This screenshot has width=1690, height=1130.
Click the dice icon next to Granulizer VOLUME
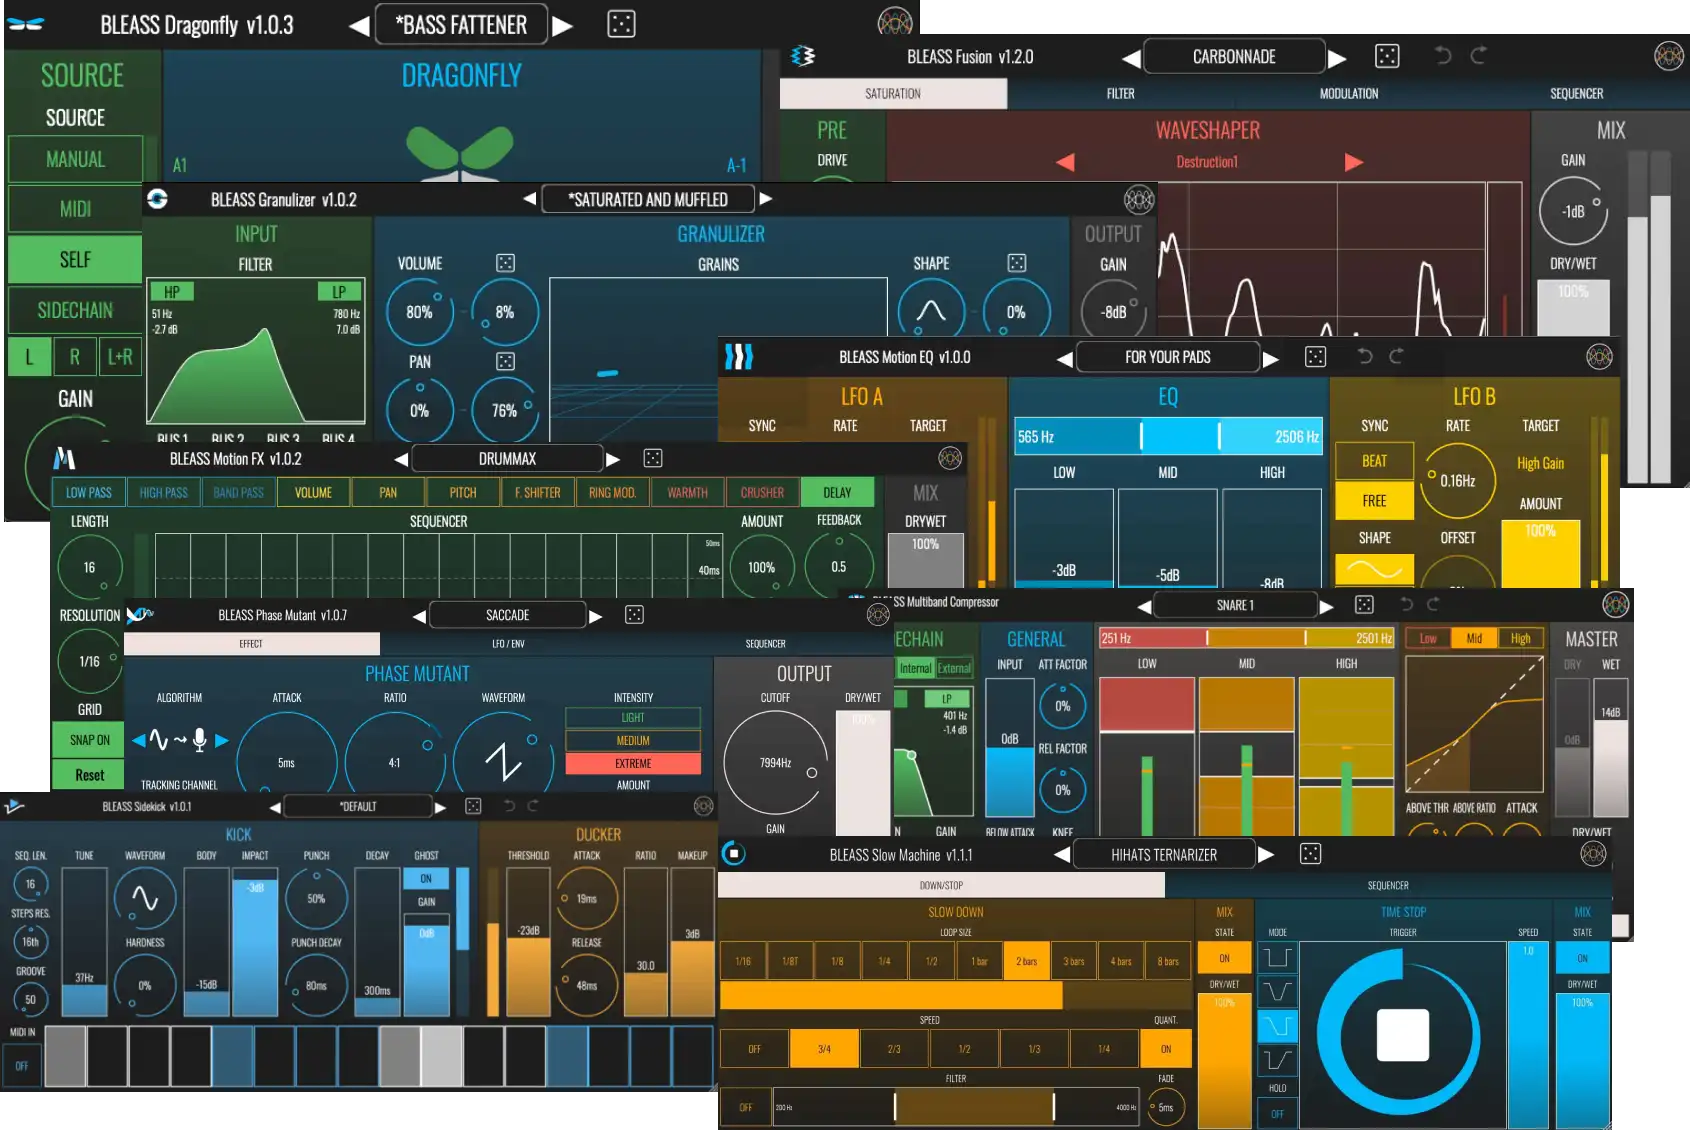click(505, 263)
